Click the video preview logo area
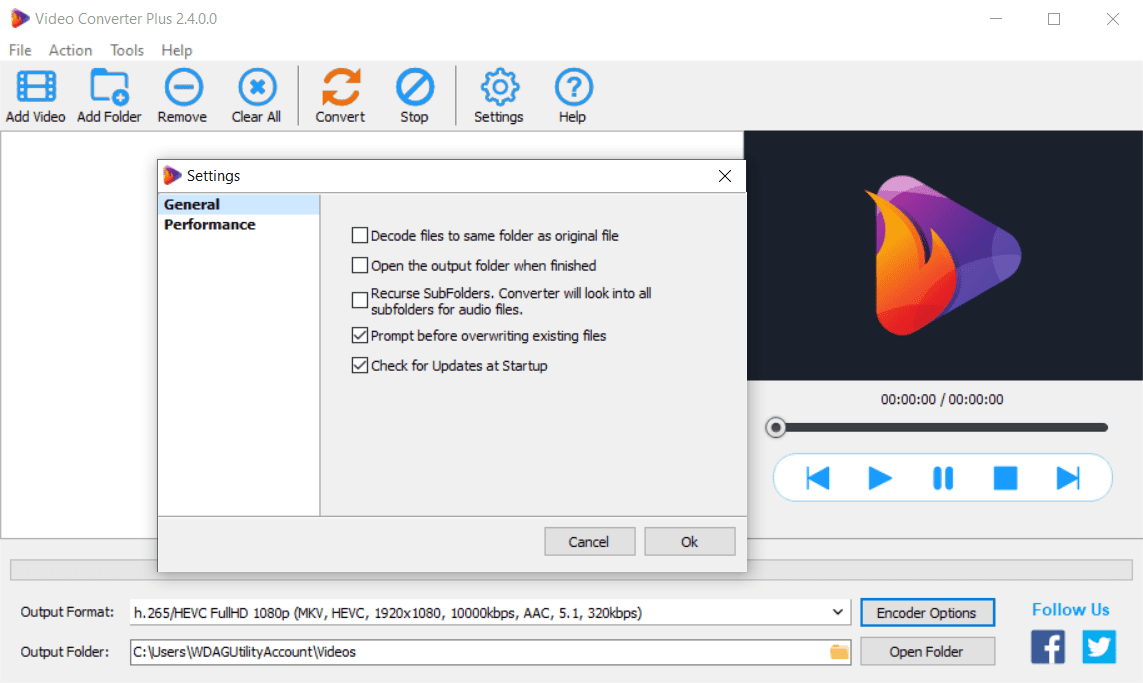This screenshot has width=1143, height=683. [943, 255]
